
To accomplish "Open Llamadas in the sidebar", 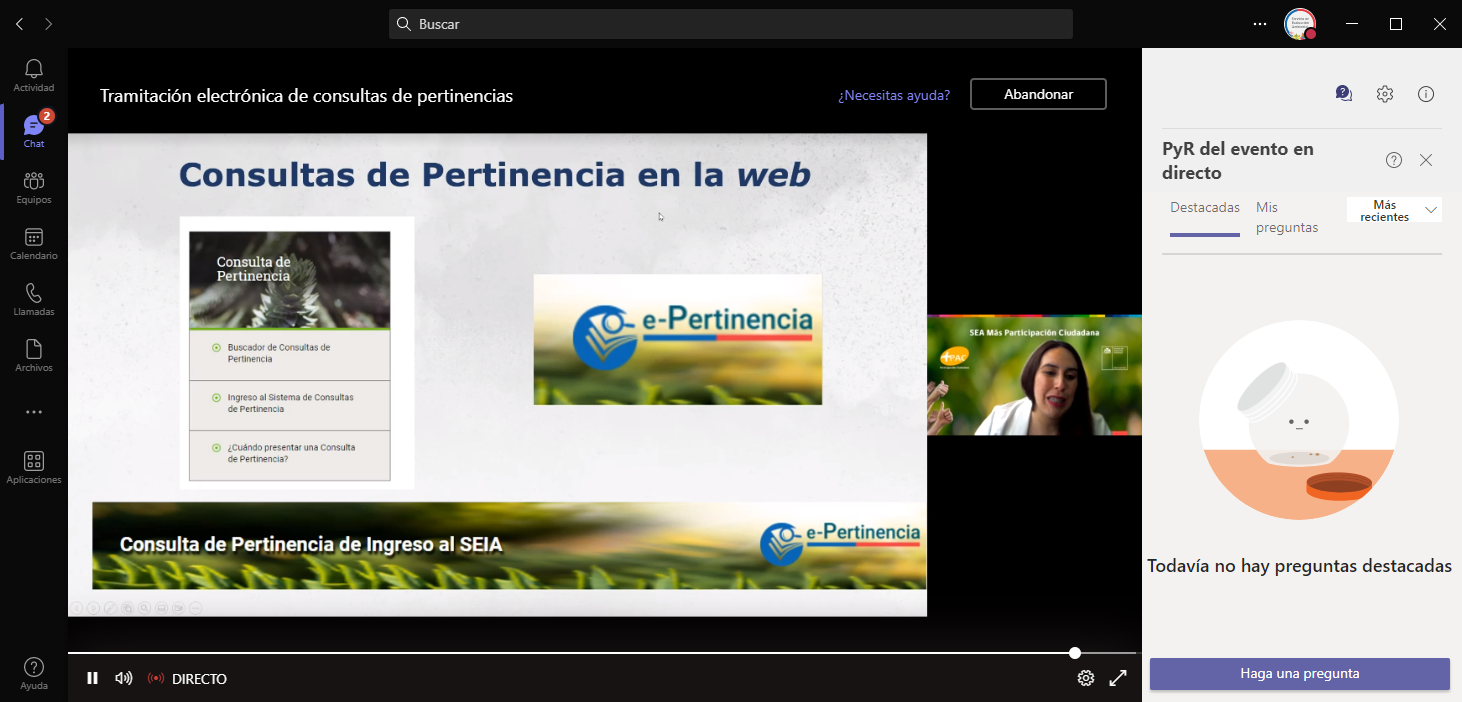I will point(33,299).
